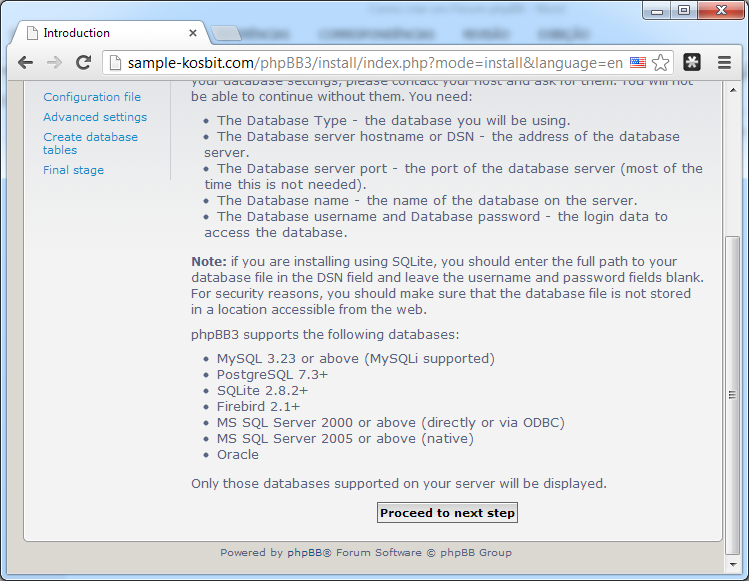This screenshot has height=581, width=749.
Task: Go to Create database tables step
Action: pos(90,143)
